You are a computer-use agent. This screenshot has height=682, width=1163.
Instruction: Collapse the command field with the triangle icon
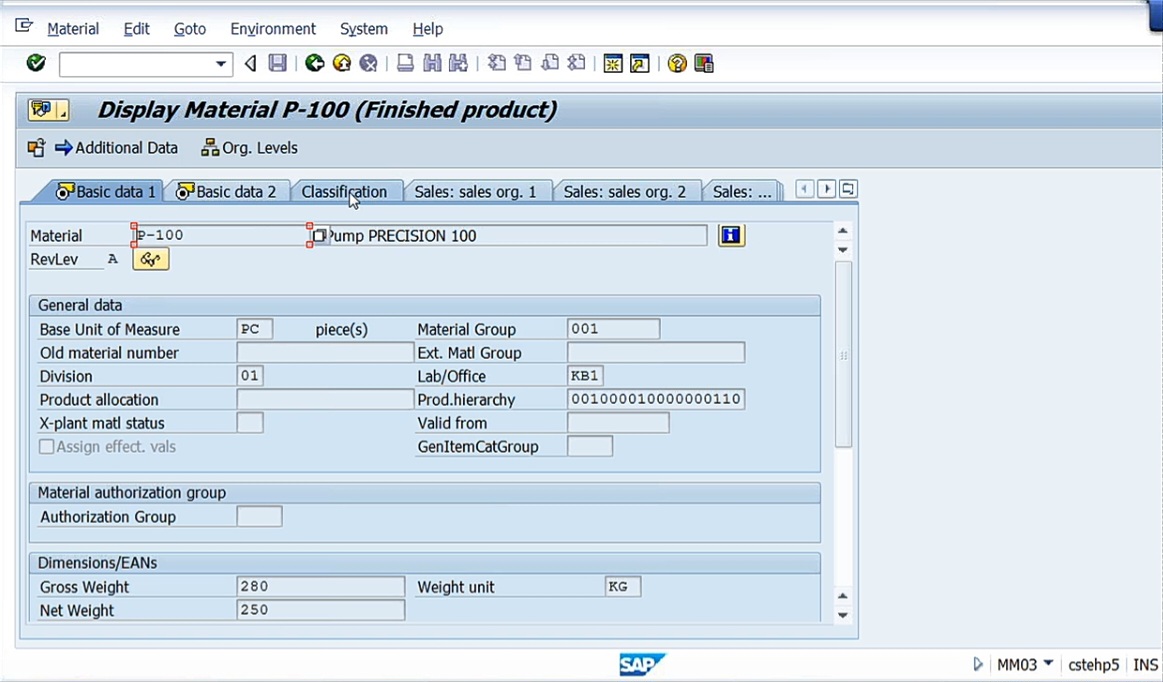click(x=251, y=64)
